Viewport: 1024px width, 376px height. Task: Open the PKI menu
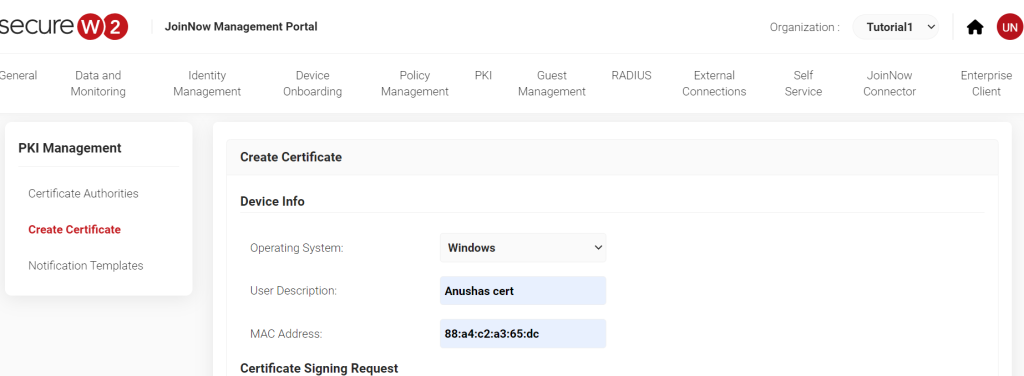coord(483,76)
